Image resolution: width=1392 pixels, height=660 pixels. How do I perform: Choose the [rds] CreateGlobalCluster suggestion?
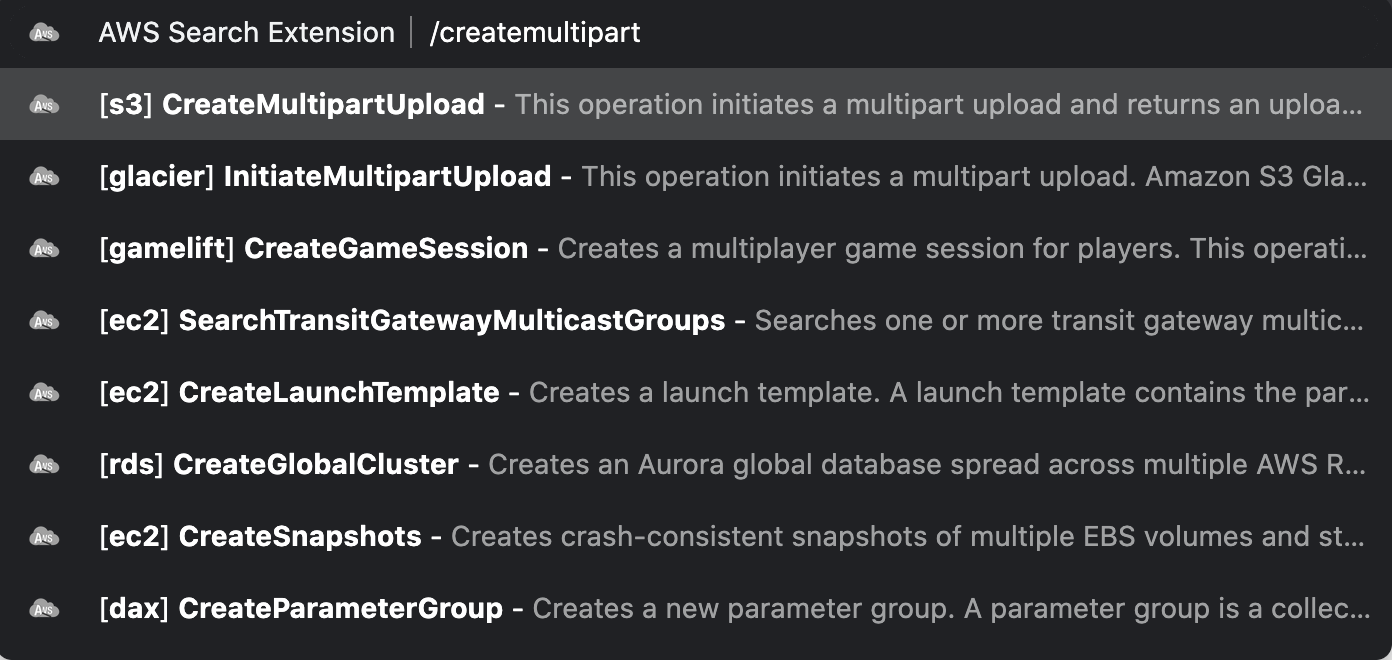(696, 464)
